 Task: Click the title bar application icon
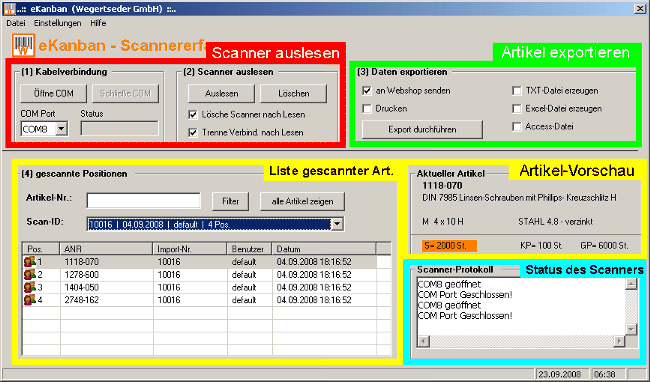[9, 8]
